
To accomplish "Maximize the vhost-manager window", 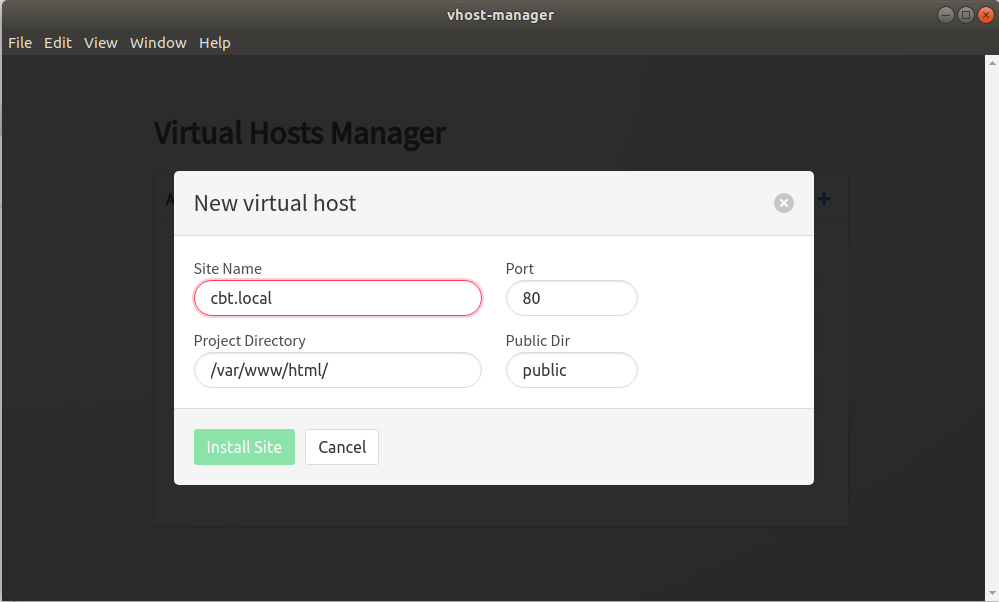I will (x=966, y=15).
